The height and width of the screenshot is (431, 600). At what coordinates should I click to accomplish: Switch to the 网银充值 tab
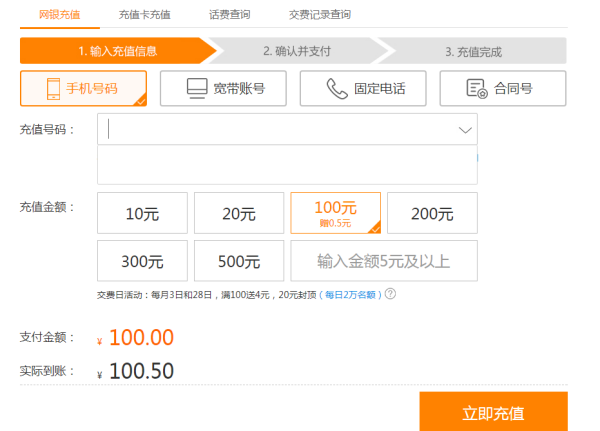point(60,15)
